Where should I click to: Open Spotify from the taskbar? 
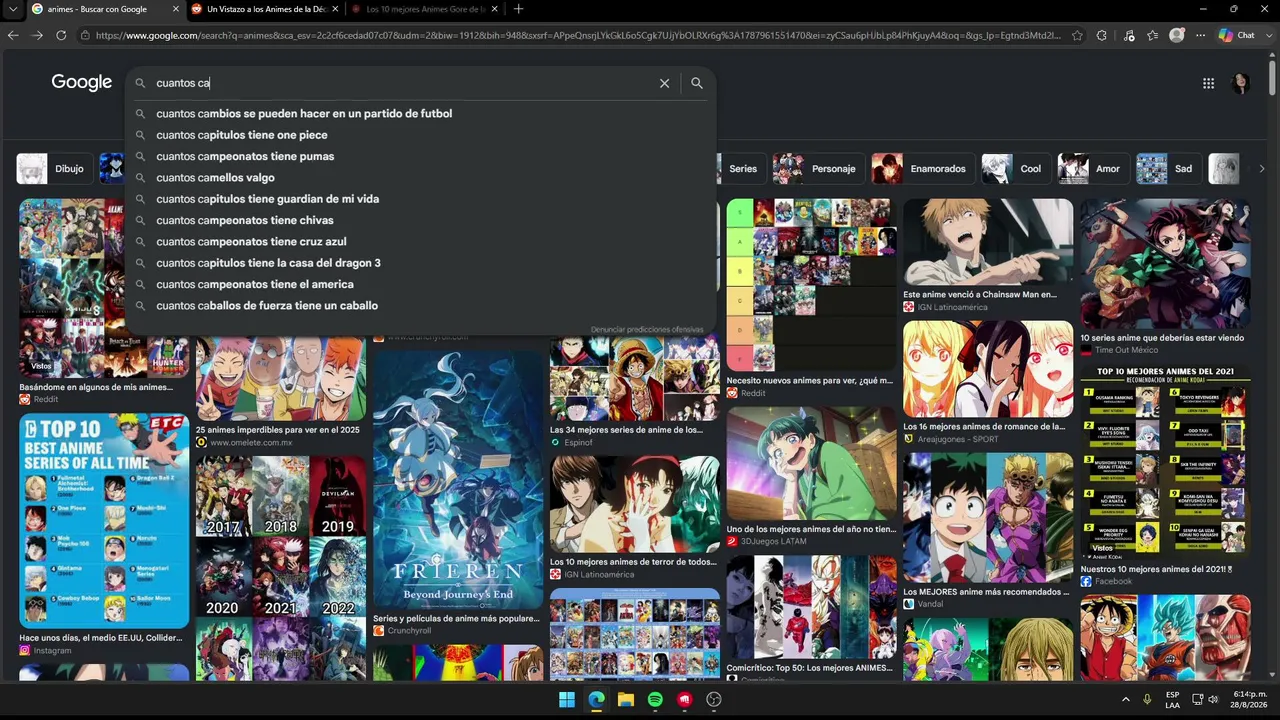point(655,699)
